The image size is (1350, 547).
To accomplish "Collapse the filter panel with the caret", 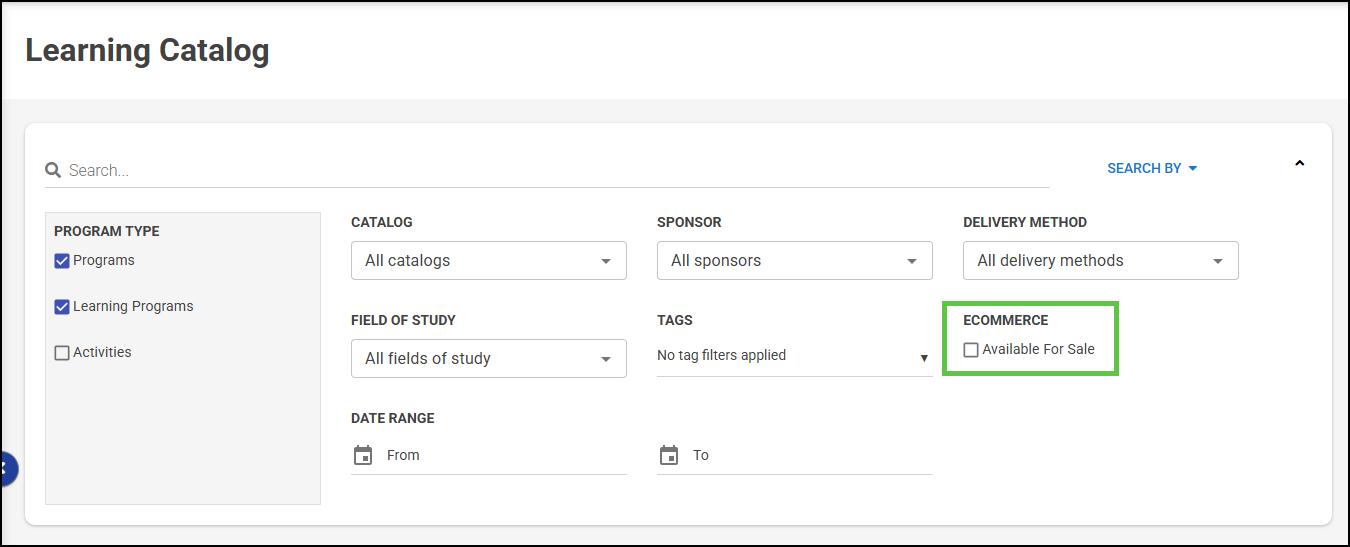I will [x=1299, y=163].
